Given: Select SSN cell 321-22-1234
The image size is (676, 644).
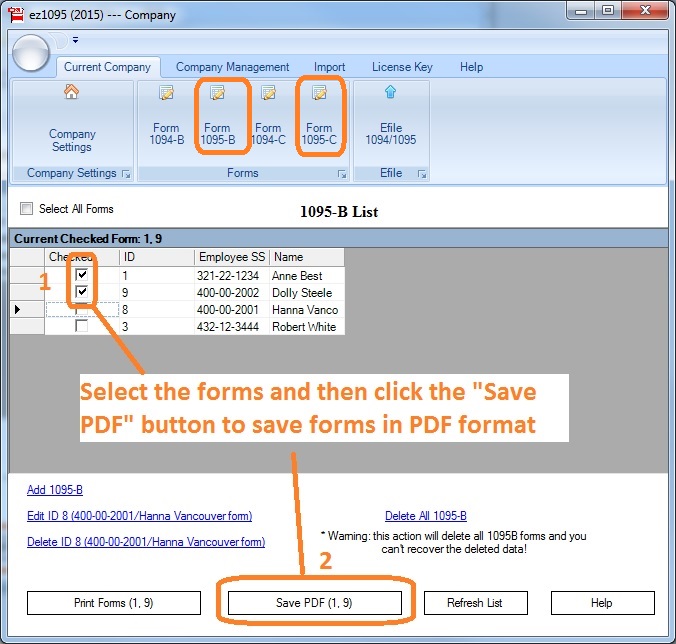Looking at the screenshot, I should pos(232,275).
